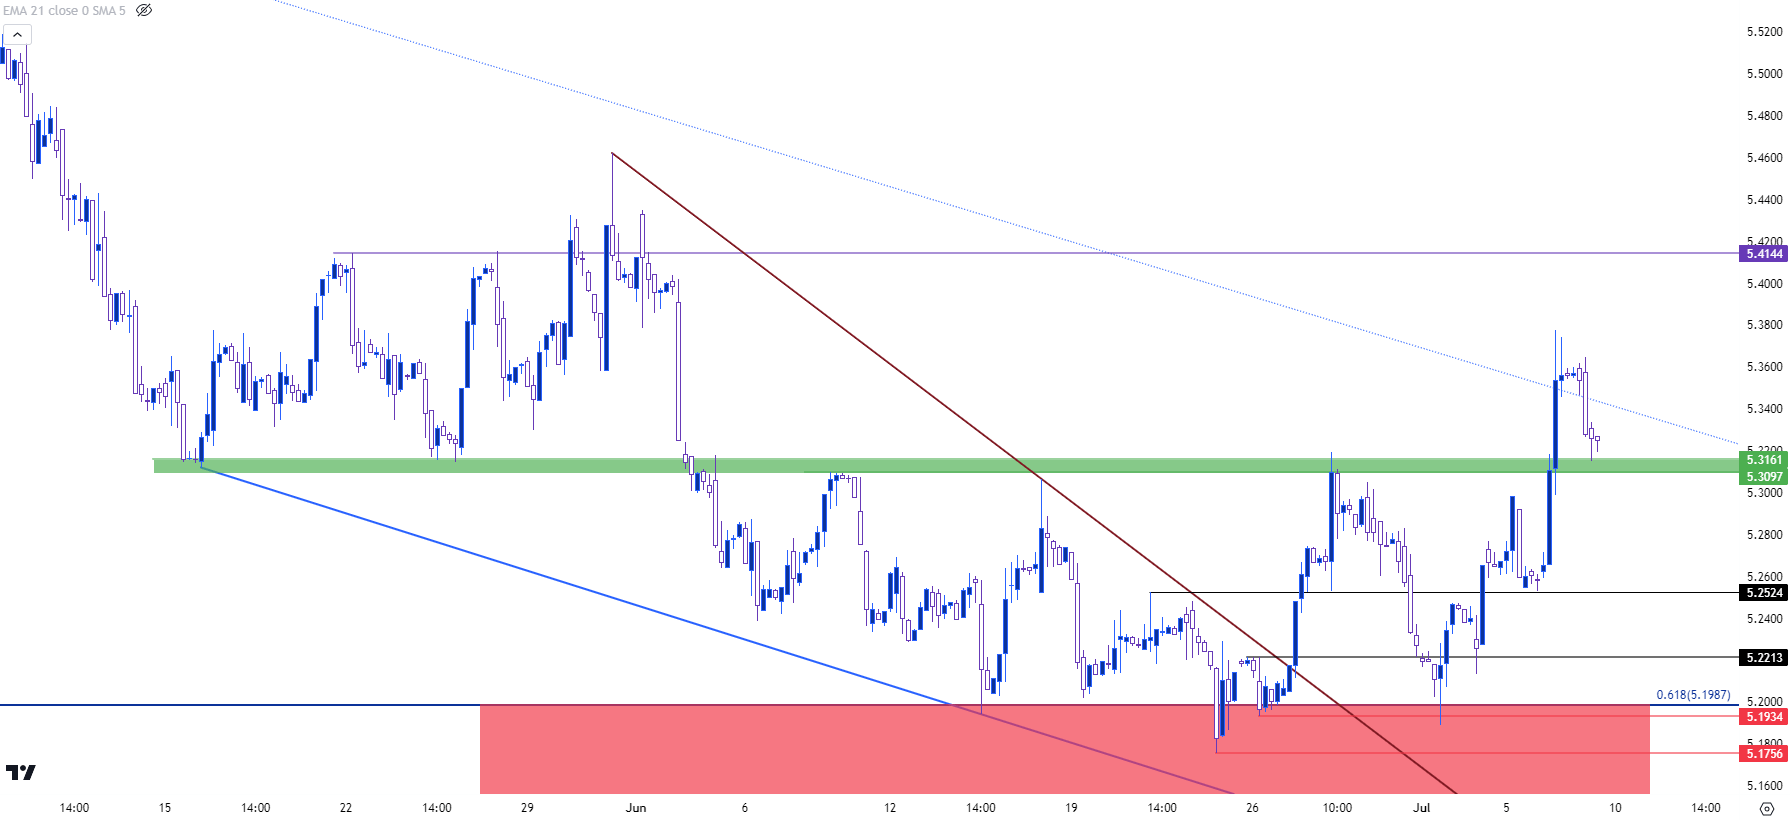Select the 5.4144 price label
This screenshot has width=1790, height=820.
tap(1764, 254)
